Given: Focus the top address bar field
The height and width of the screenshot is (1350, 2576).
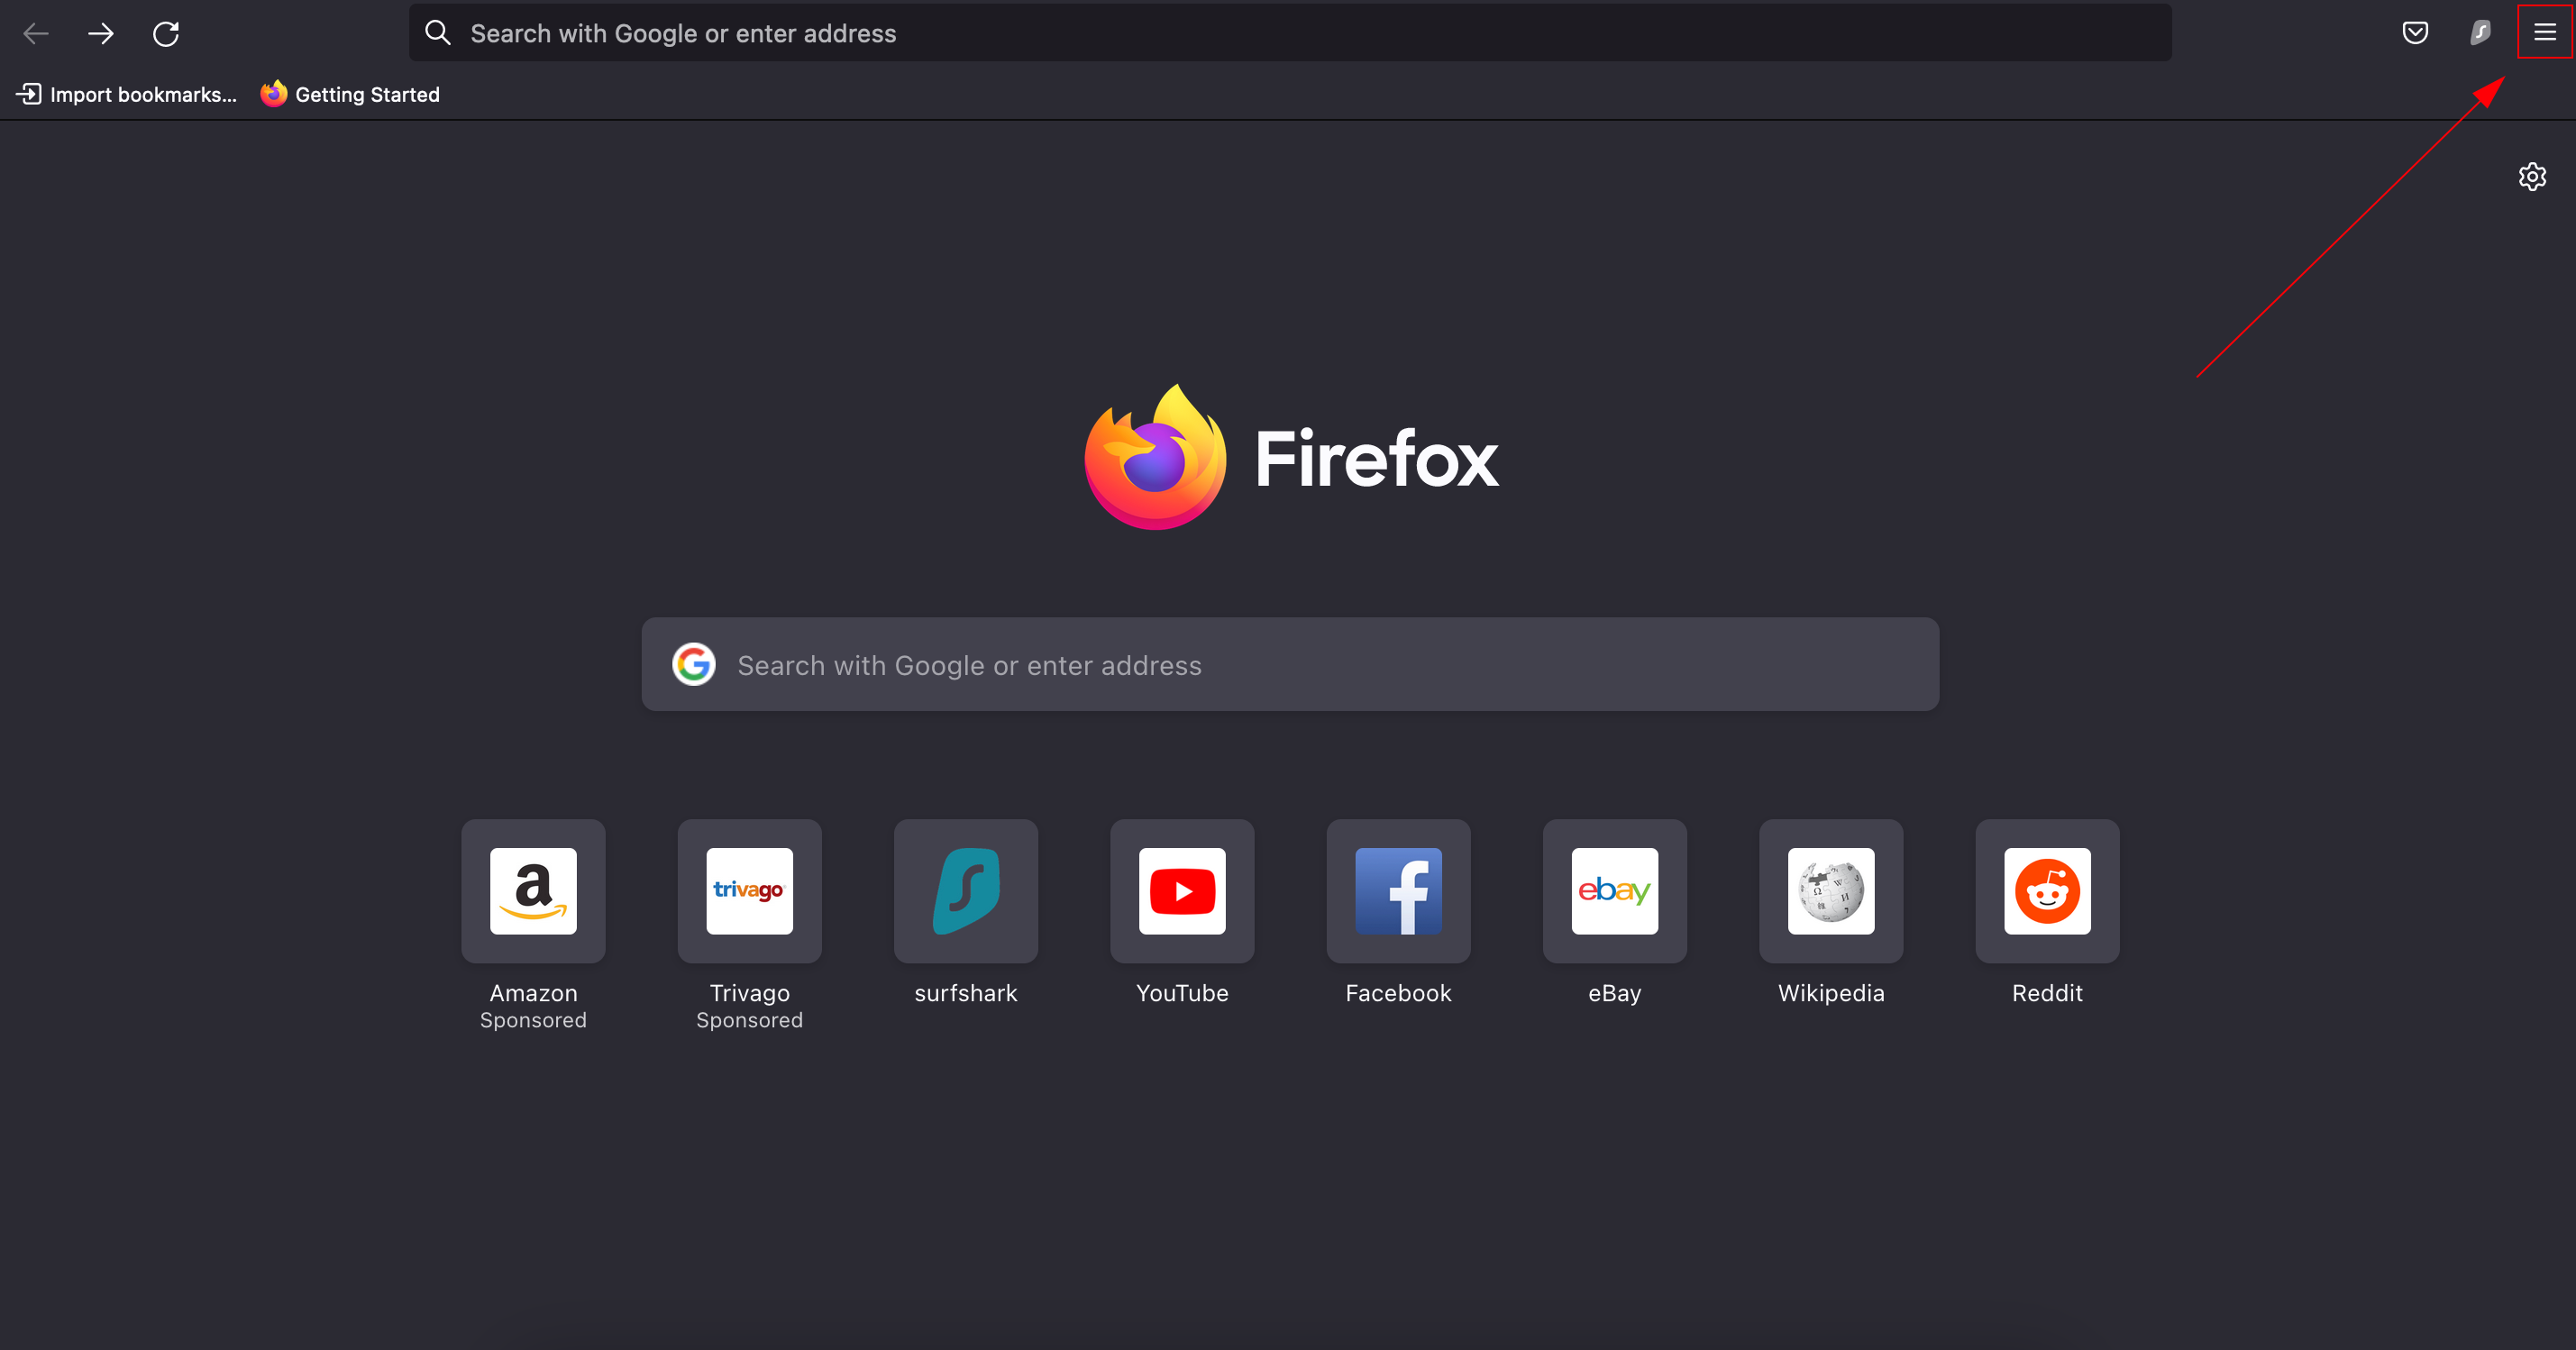Looking at the screenshot, I should 1300,33.
